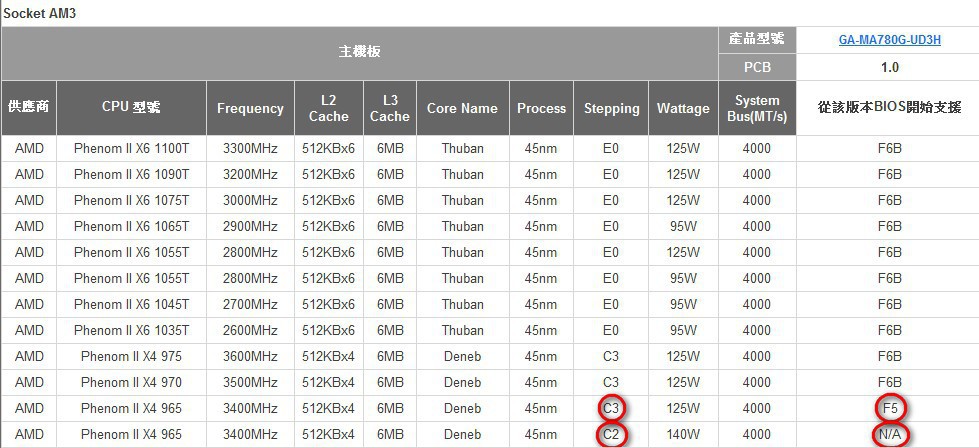This screenshot has height=448, width=979.
Task: Click 45nm in the 1090T row
Action: pyautogui.click(x=541, y=175)
